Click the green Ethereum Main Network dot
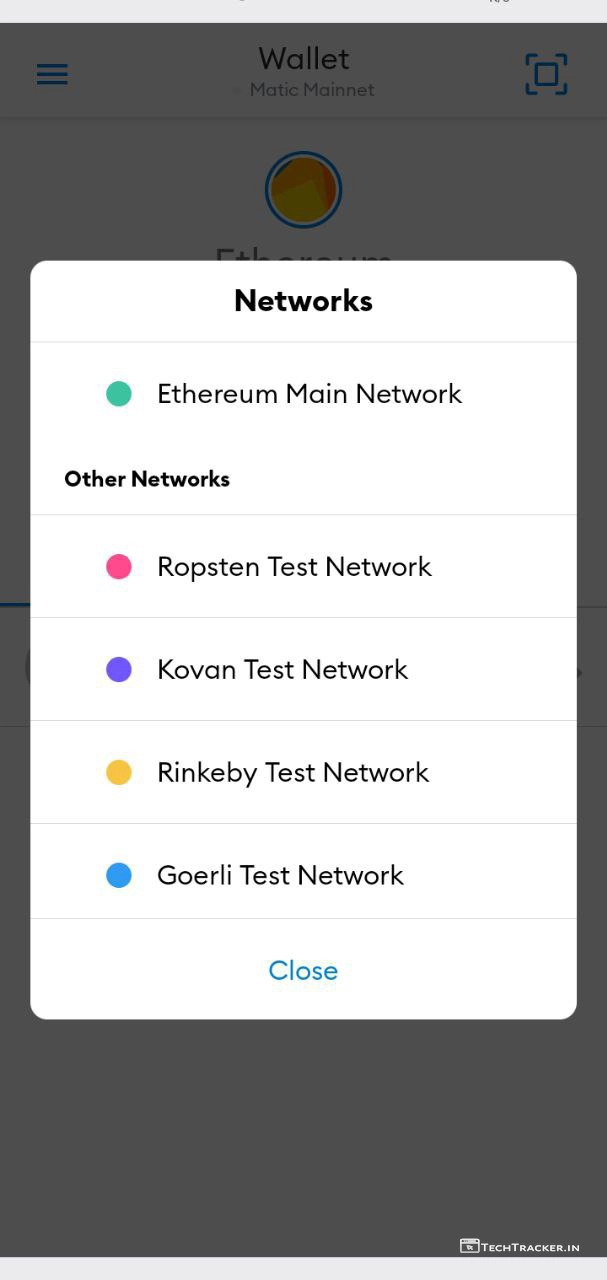607x1280 pixels. [x=119, y=394]
